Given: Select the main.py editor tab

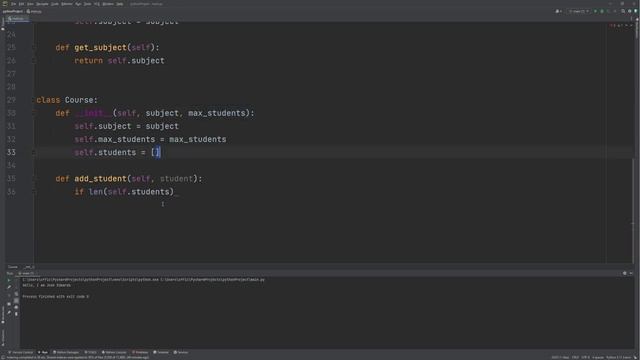Looking at the screenshot, I should [x=18, y=19].
